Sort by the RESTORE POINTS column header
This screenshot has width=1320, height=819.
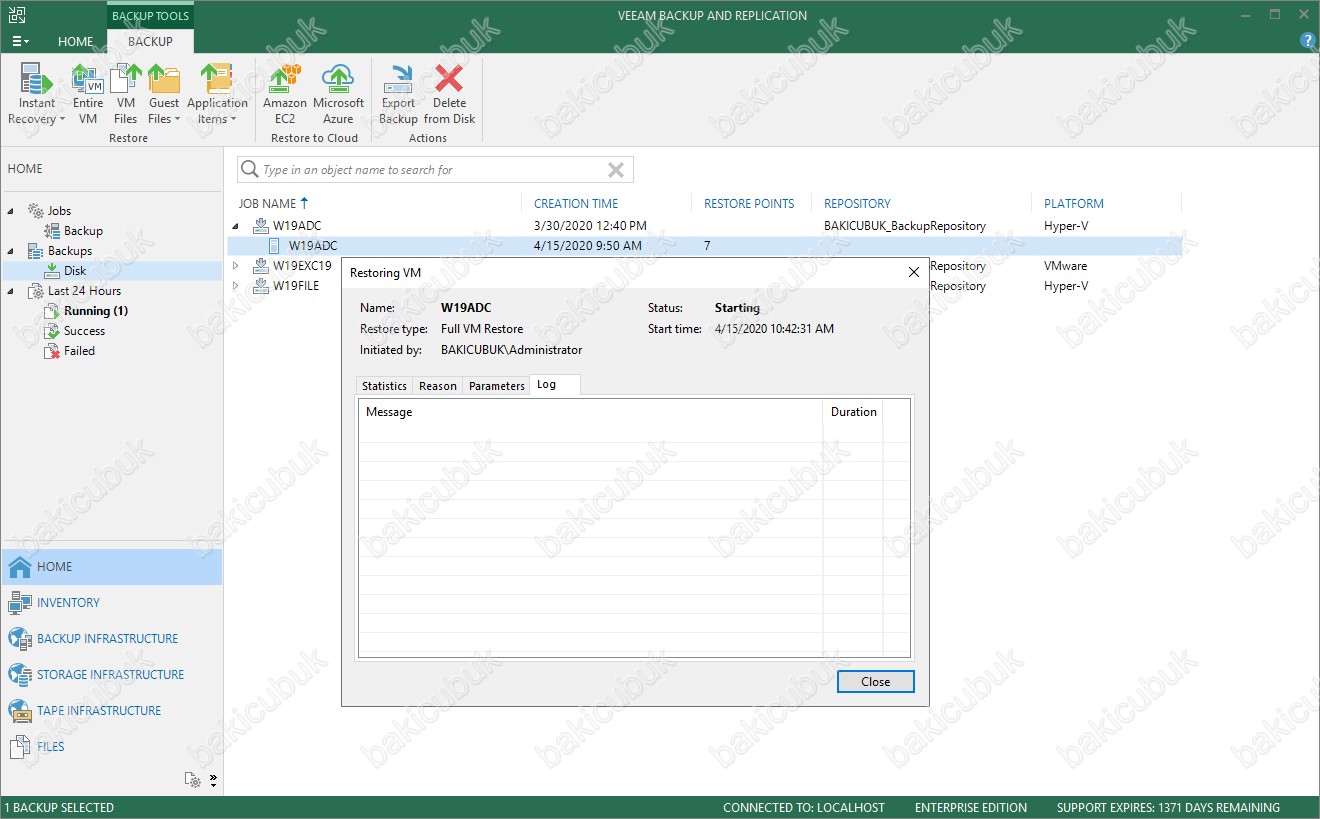pos(749,203)
